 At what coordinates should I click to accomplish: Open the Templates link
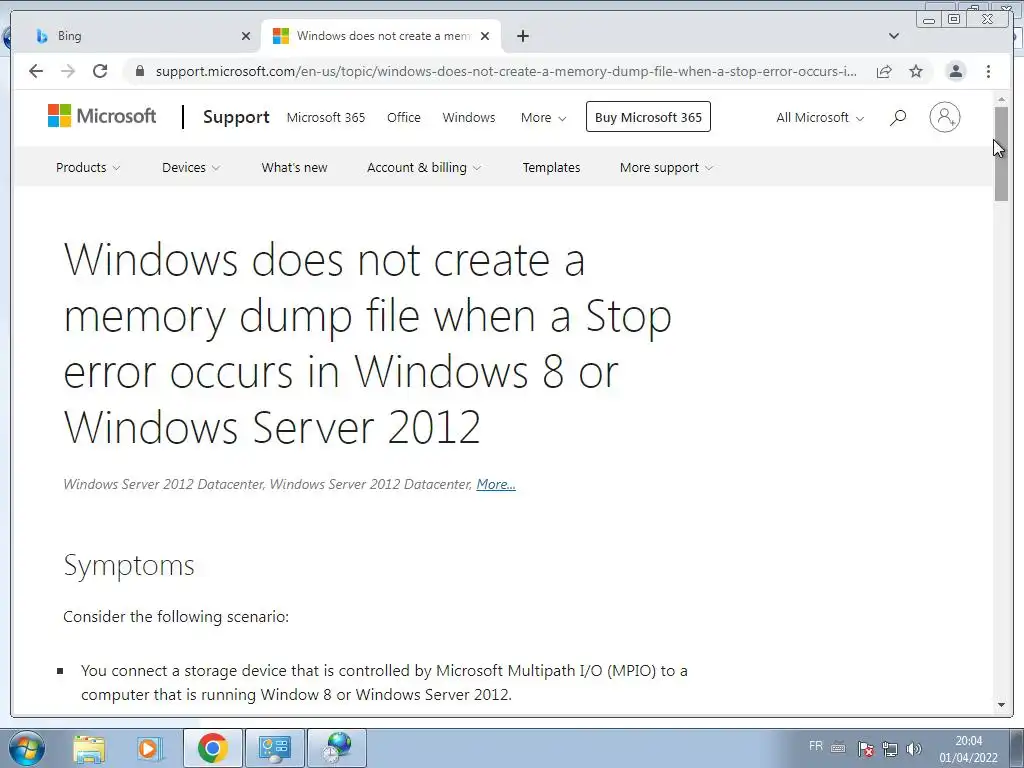click(551, 167)
